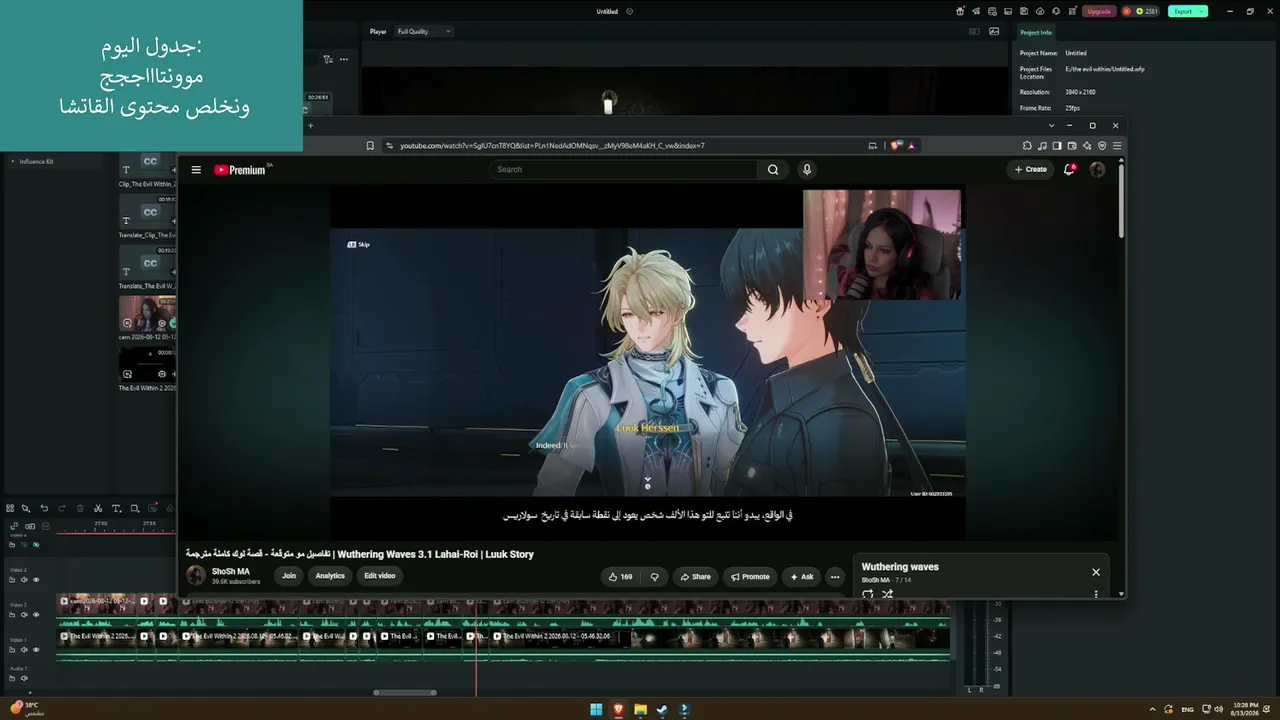
Task: Shuffle the Wuthering waves playlist
Action: point(887,594)
